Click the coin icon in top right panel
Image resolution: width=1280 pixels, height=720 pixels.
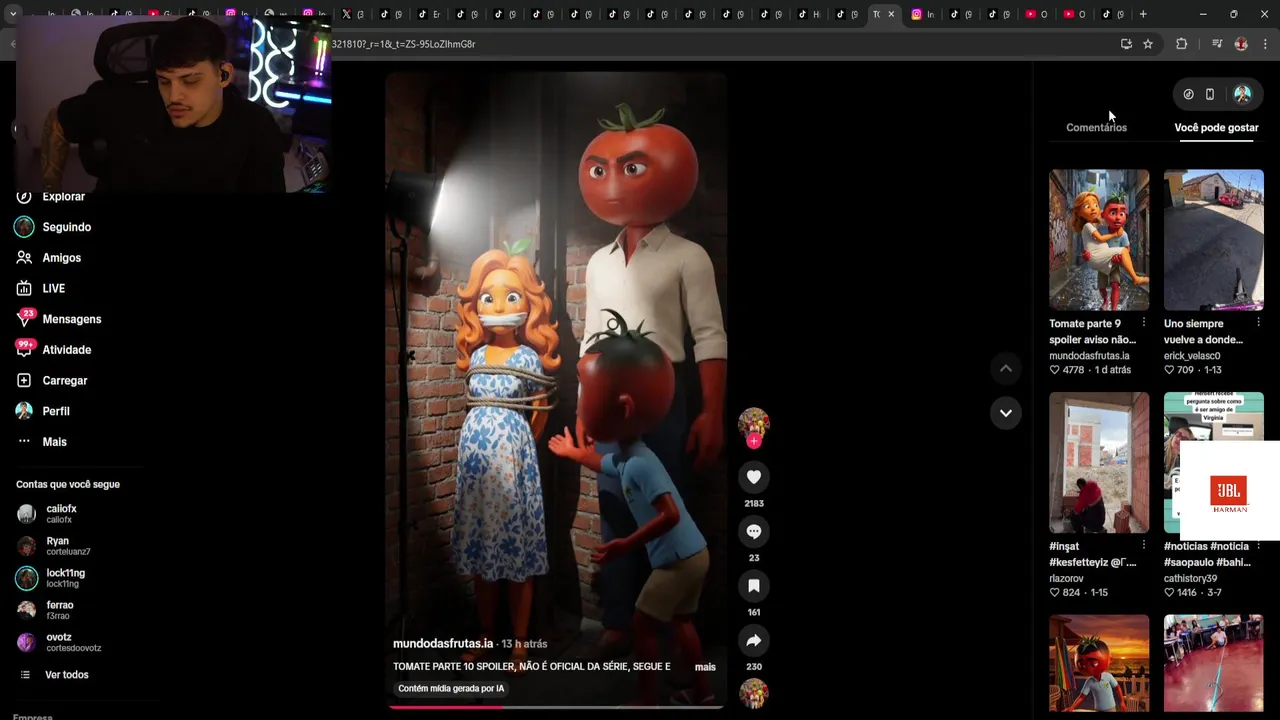coord(1188,94)
